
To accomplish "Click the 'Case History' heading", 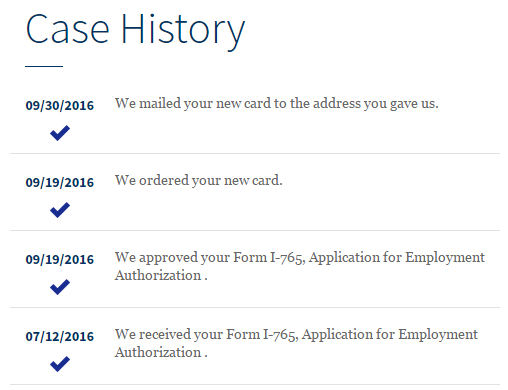I will click(135, 31).
